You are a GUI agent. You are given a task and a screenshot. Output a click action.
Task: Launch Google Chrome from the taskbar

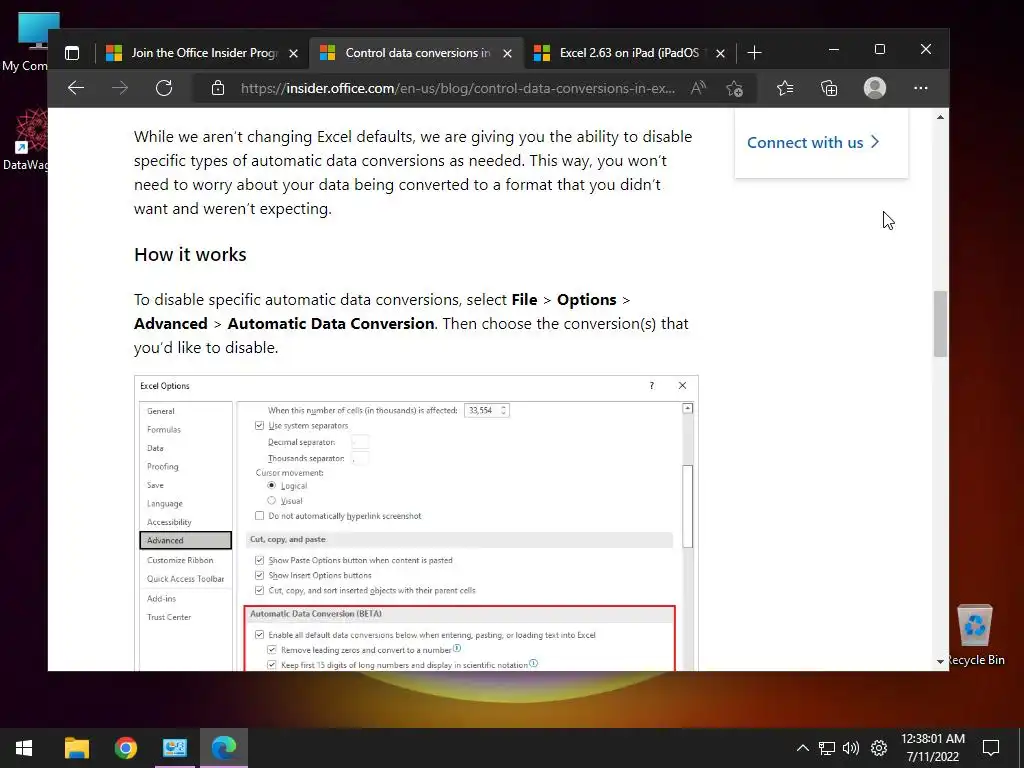tap(125, 748)
